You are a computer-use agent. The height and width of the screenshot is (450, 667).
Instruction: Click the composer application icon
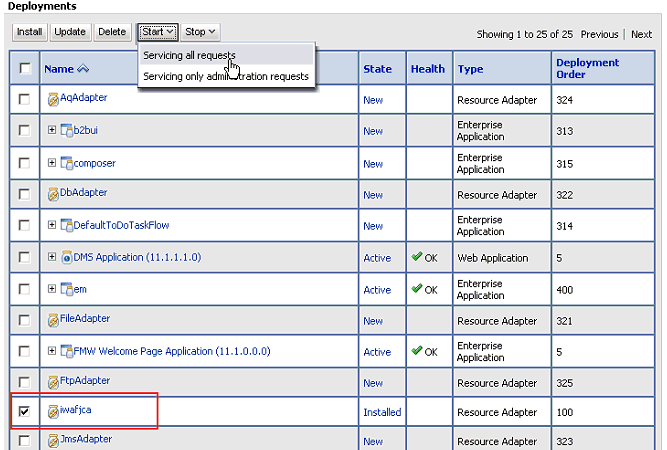tap(67, 163)
